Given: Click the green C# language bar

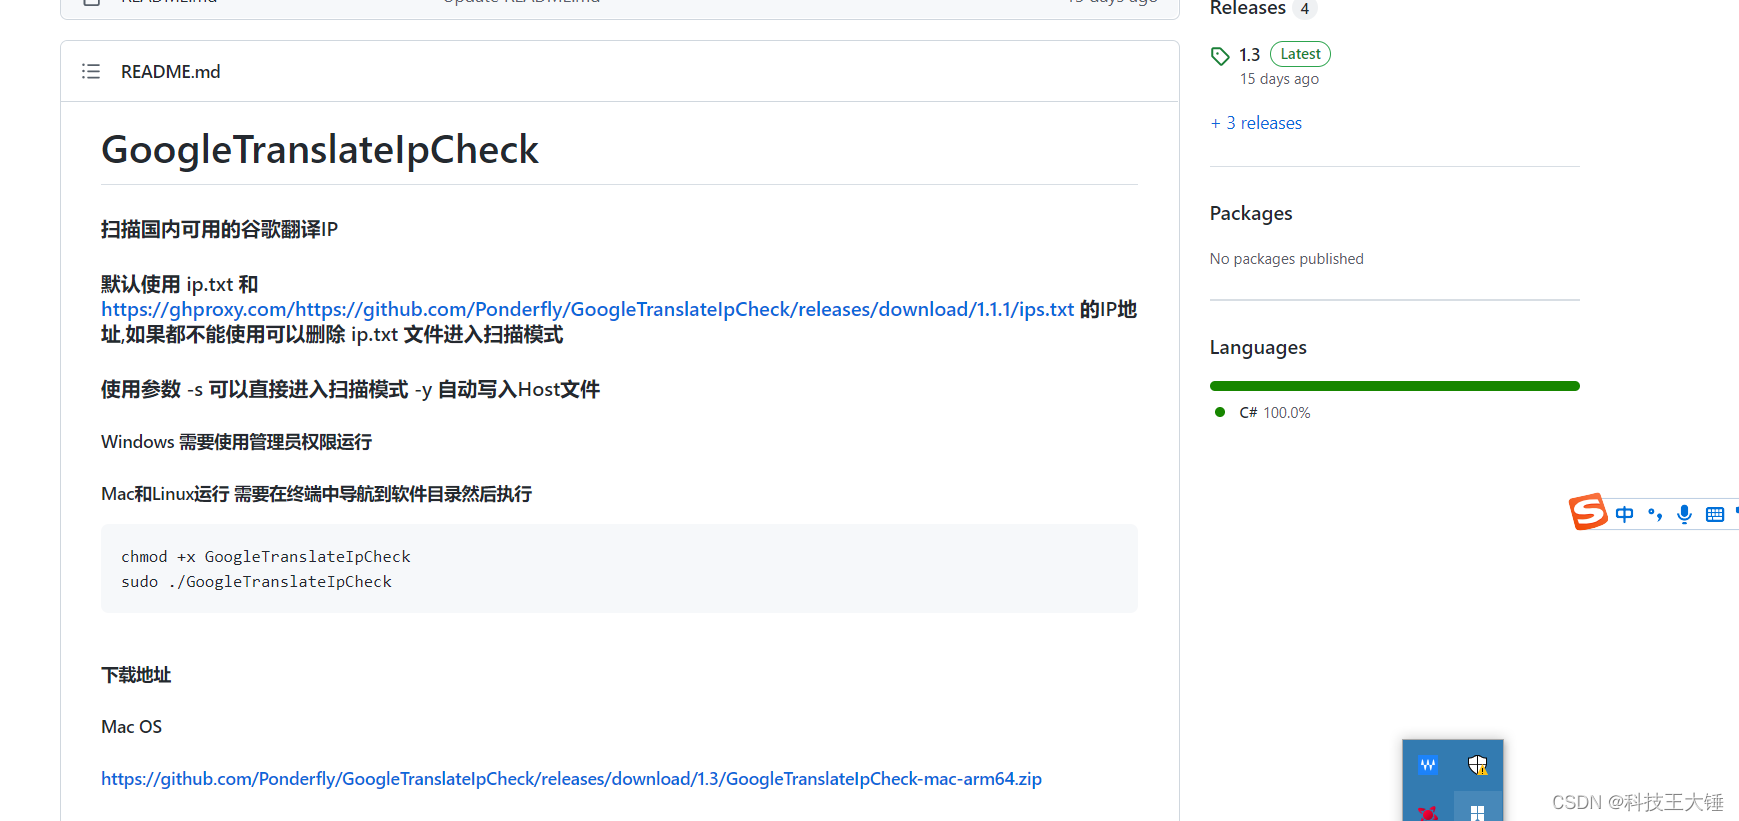Looking at the screenshot, I should click(1394, 386).
